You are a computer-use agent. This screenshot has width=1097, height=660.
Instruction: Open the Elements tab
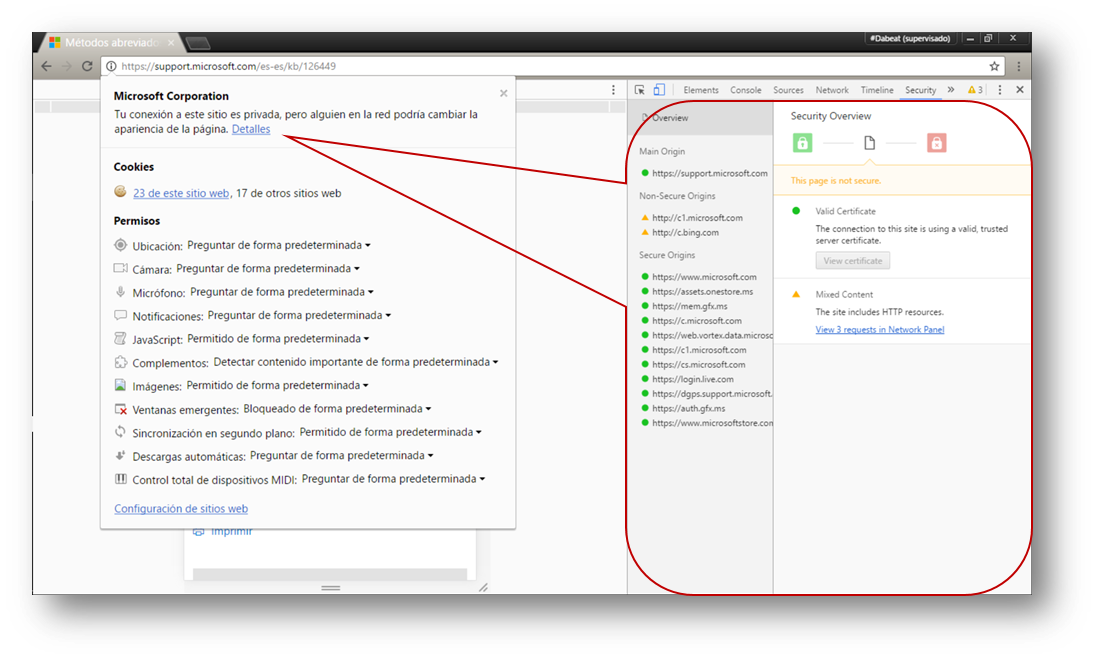coord(701,90)
